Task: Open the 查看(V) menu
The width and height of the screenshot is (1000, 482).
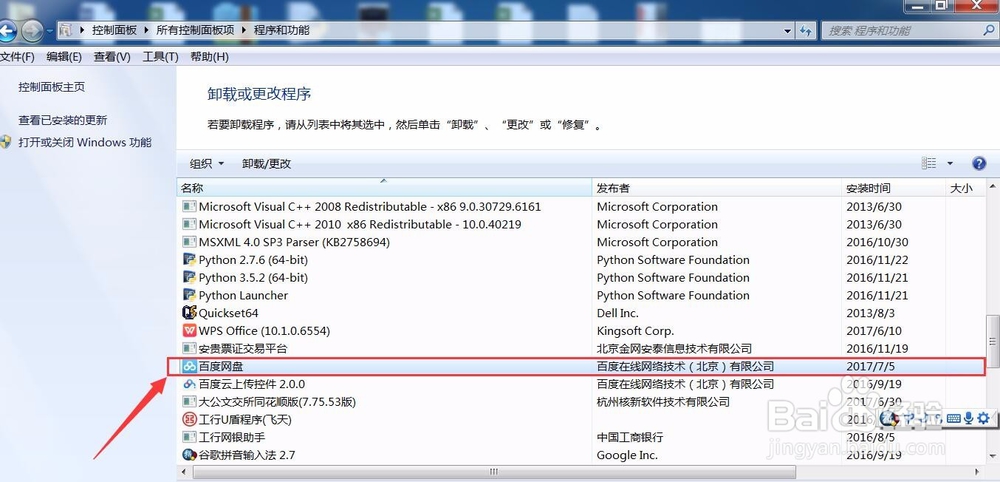Action: pyautogui.click(x=112, y=57)
